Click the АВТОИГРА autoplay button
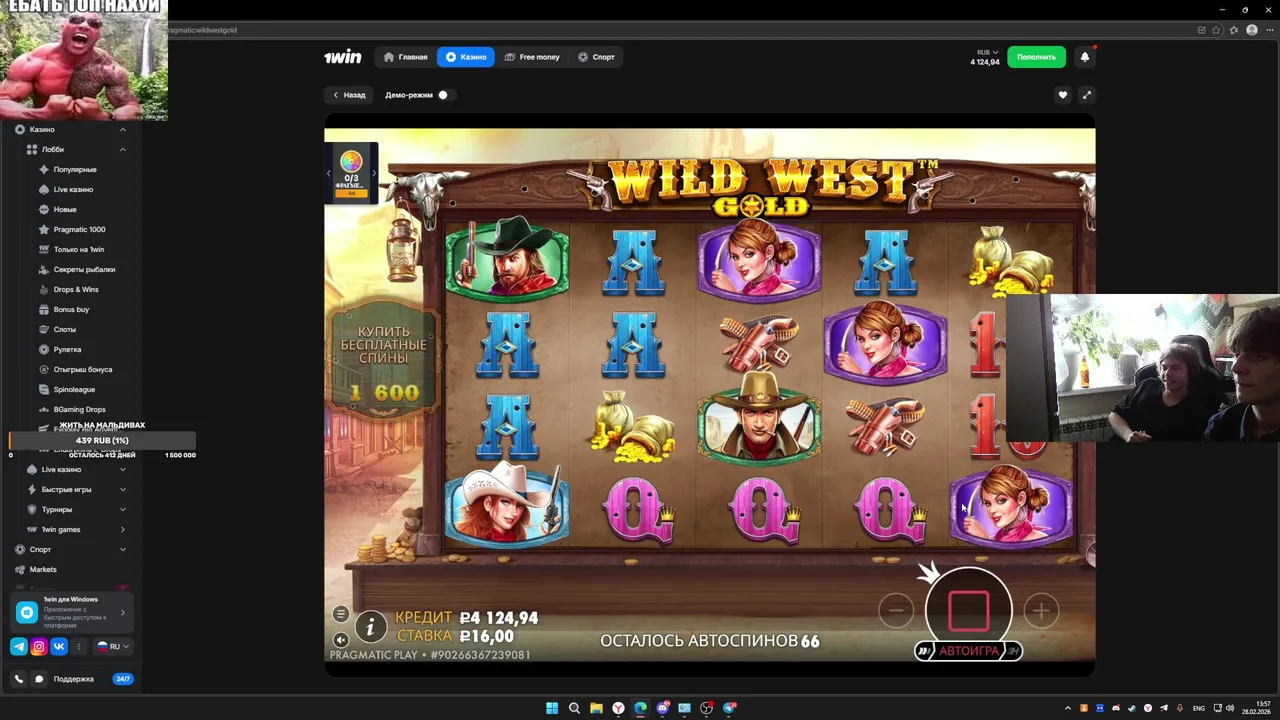1280x720 pixels. pos(968,651)
